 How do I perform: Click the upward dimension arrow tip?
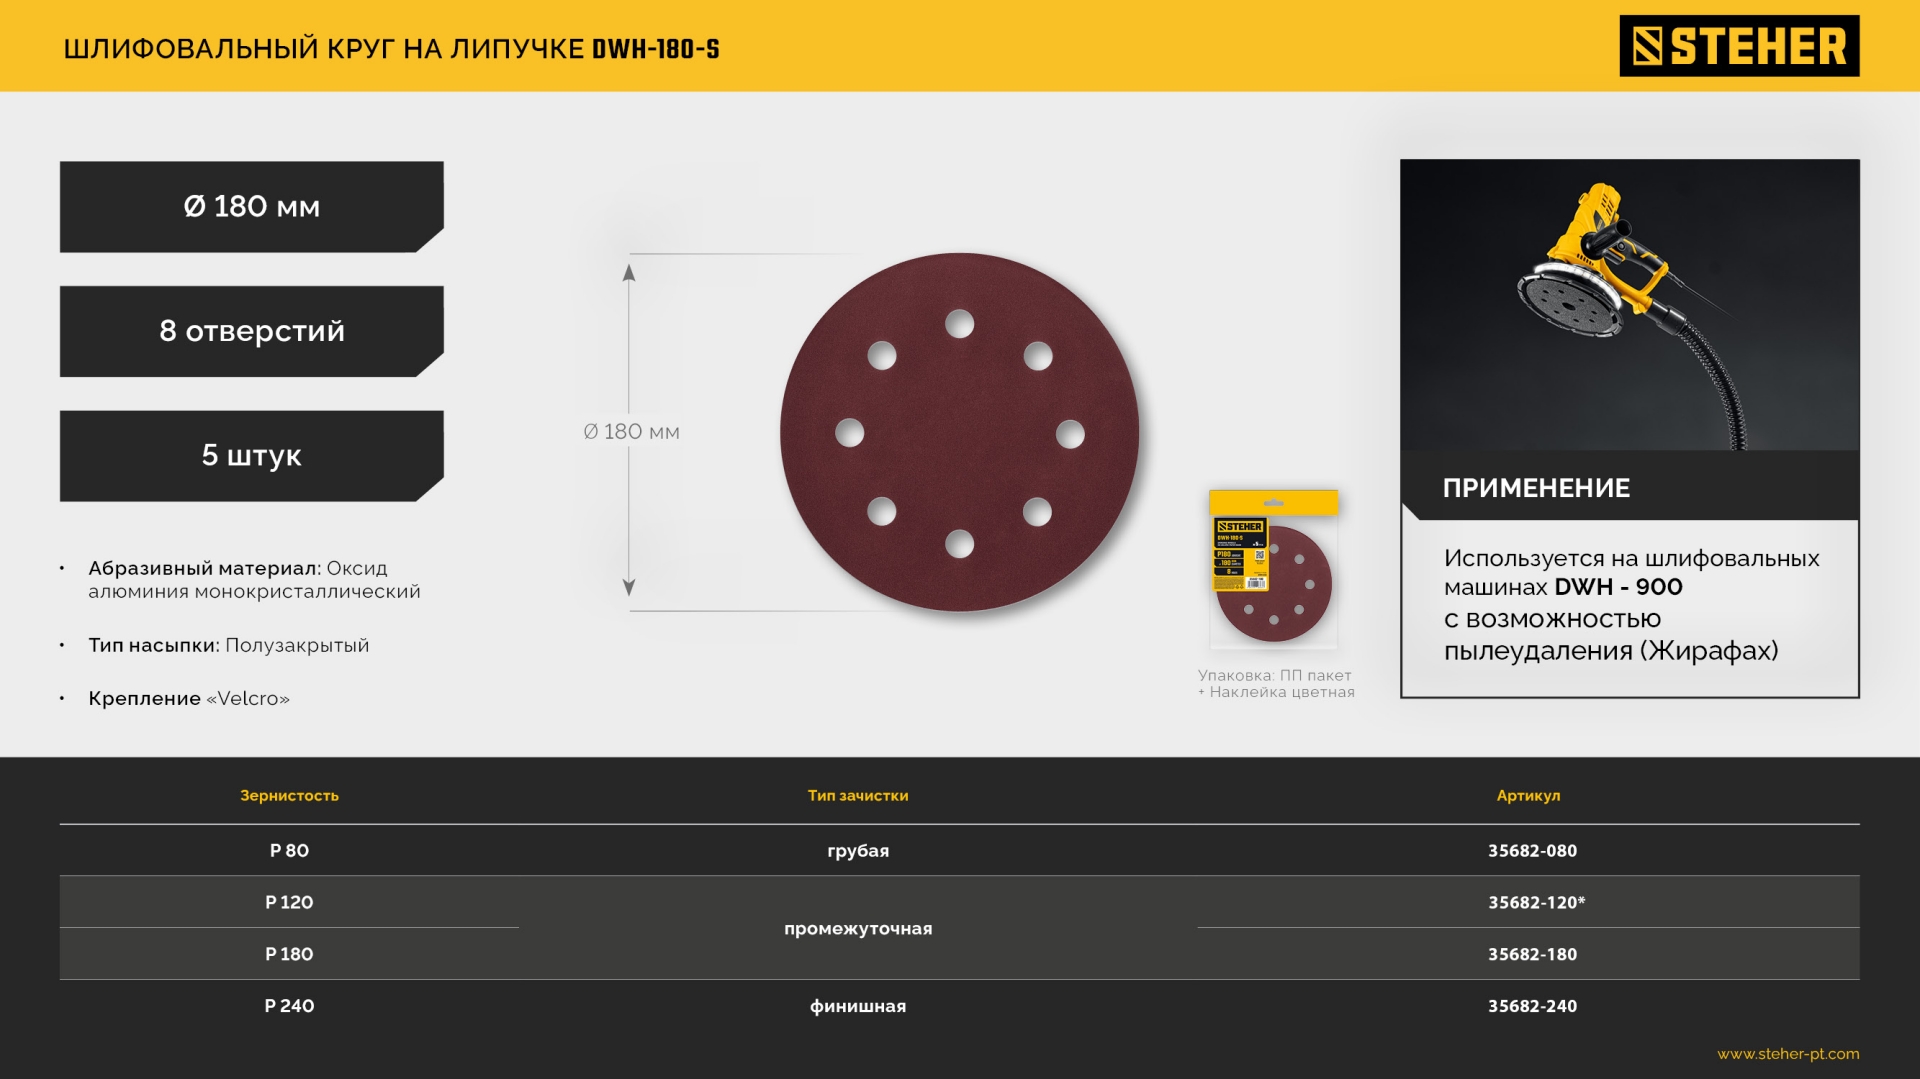point(629,271)
